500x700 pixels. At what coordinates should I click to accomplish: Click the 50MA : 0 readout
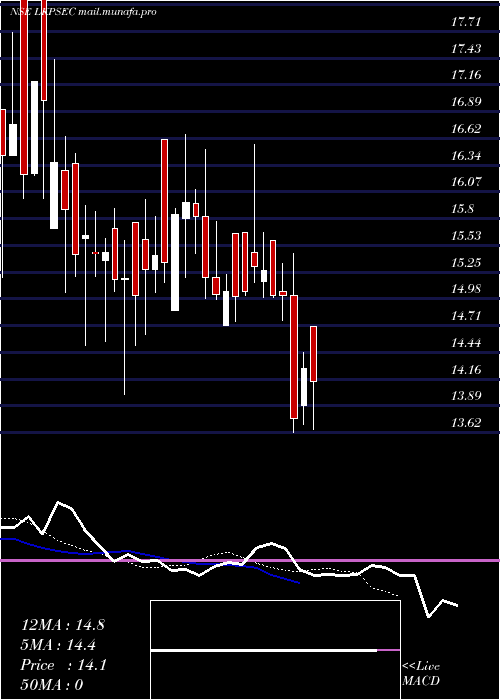[x=52, y=685]
